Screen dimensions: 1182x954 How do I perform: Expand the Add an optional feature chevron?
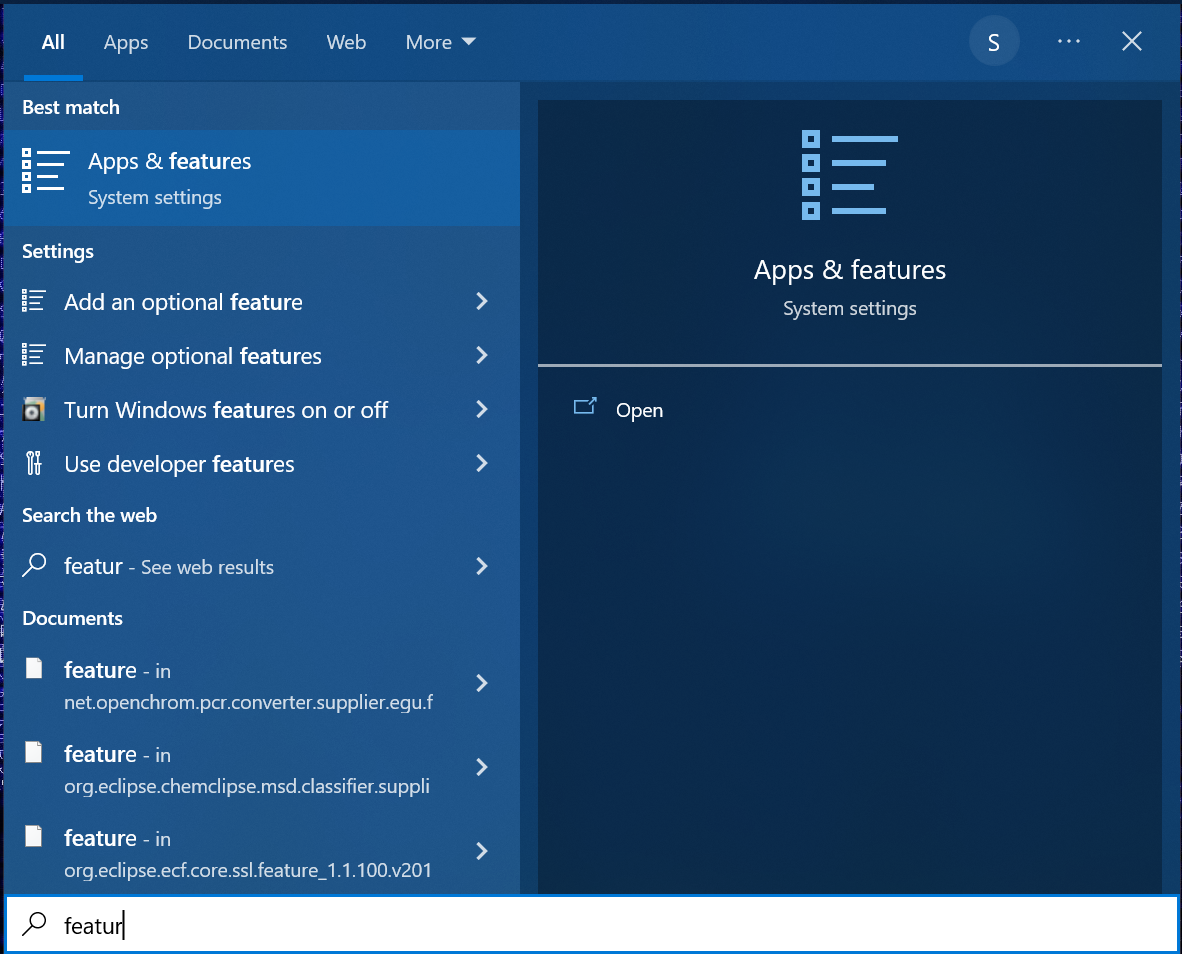[x=482, y=301]
